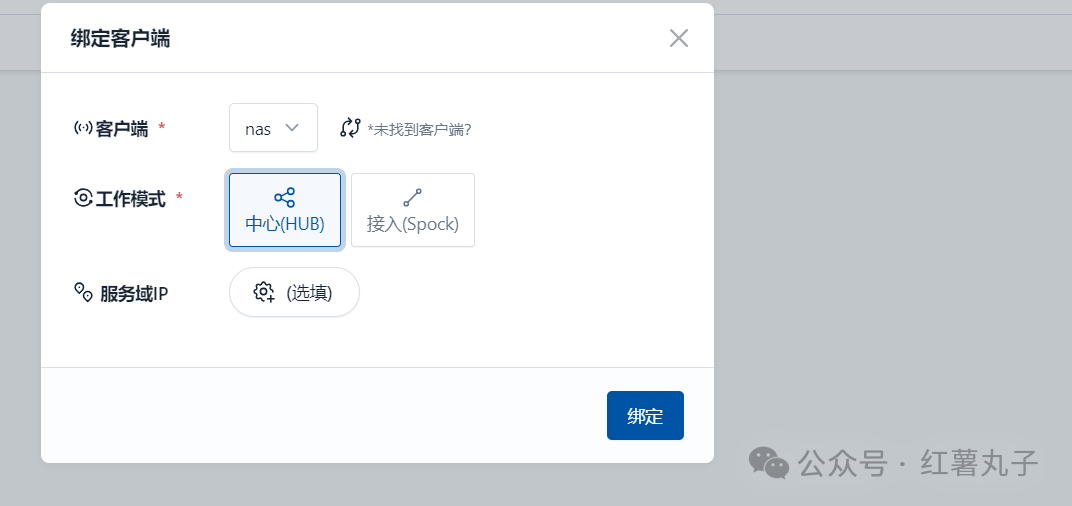
Task: Click the target icon beside 工作模式 label
Action: coord(83,198)
